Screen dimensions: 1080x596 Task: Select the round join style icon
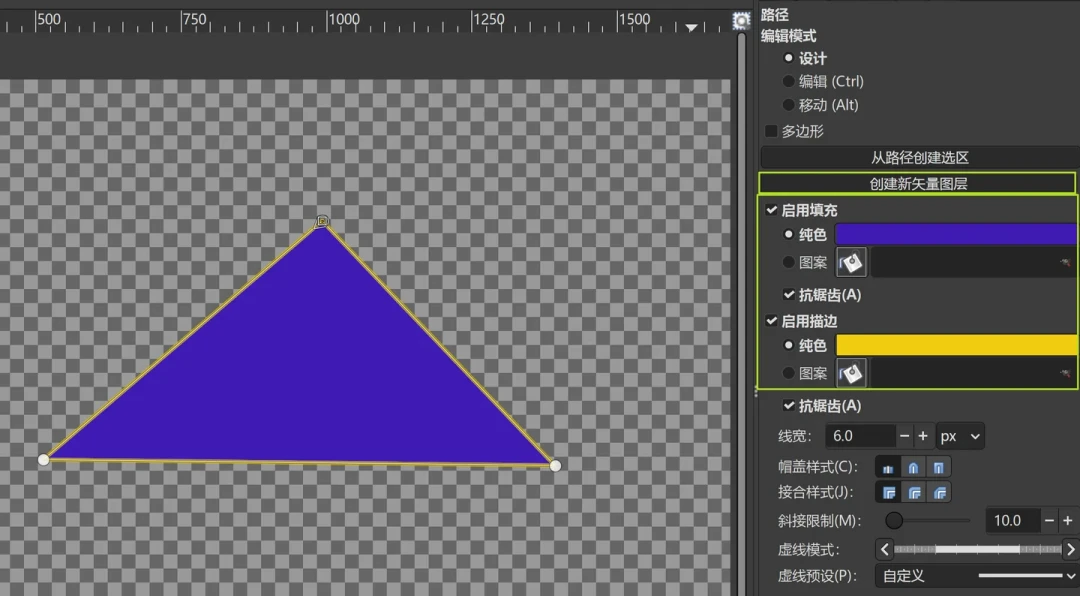914,493
